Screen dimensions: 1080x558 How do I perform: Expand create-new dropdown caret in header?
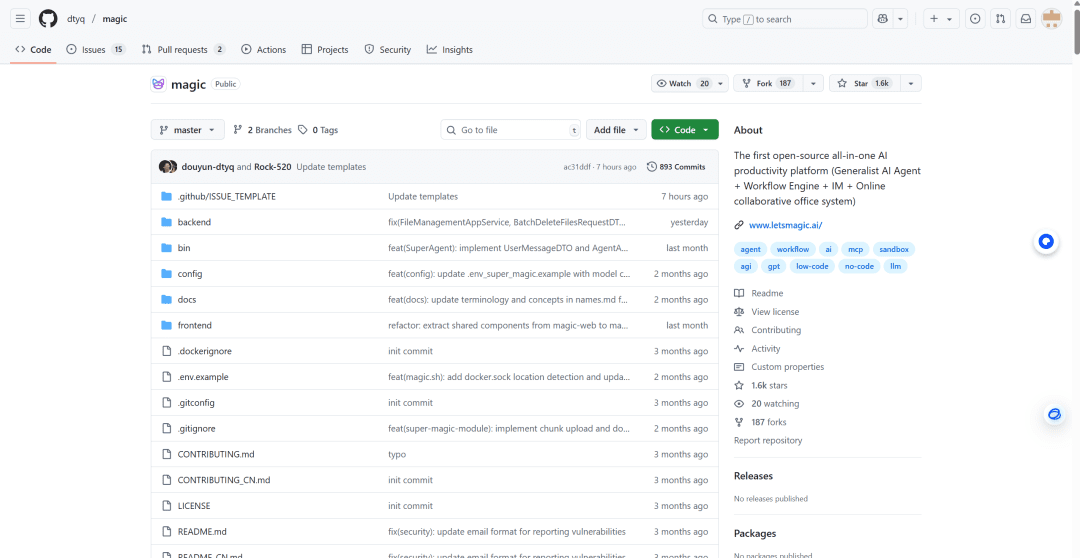[949, 19]
